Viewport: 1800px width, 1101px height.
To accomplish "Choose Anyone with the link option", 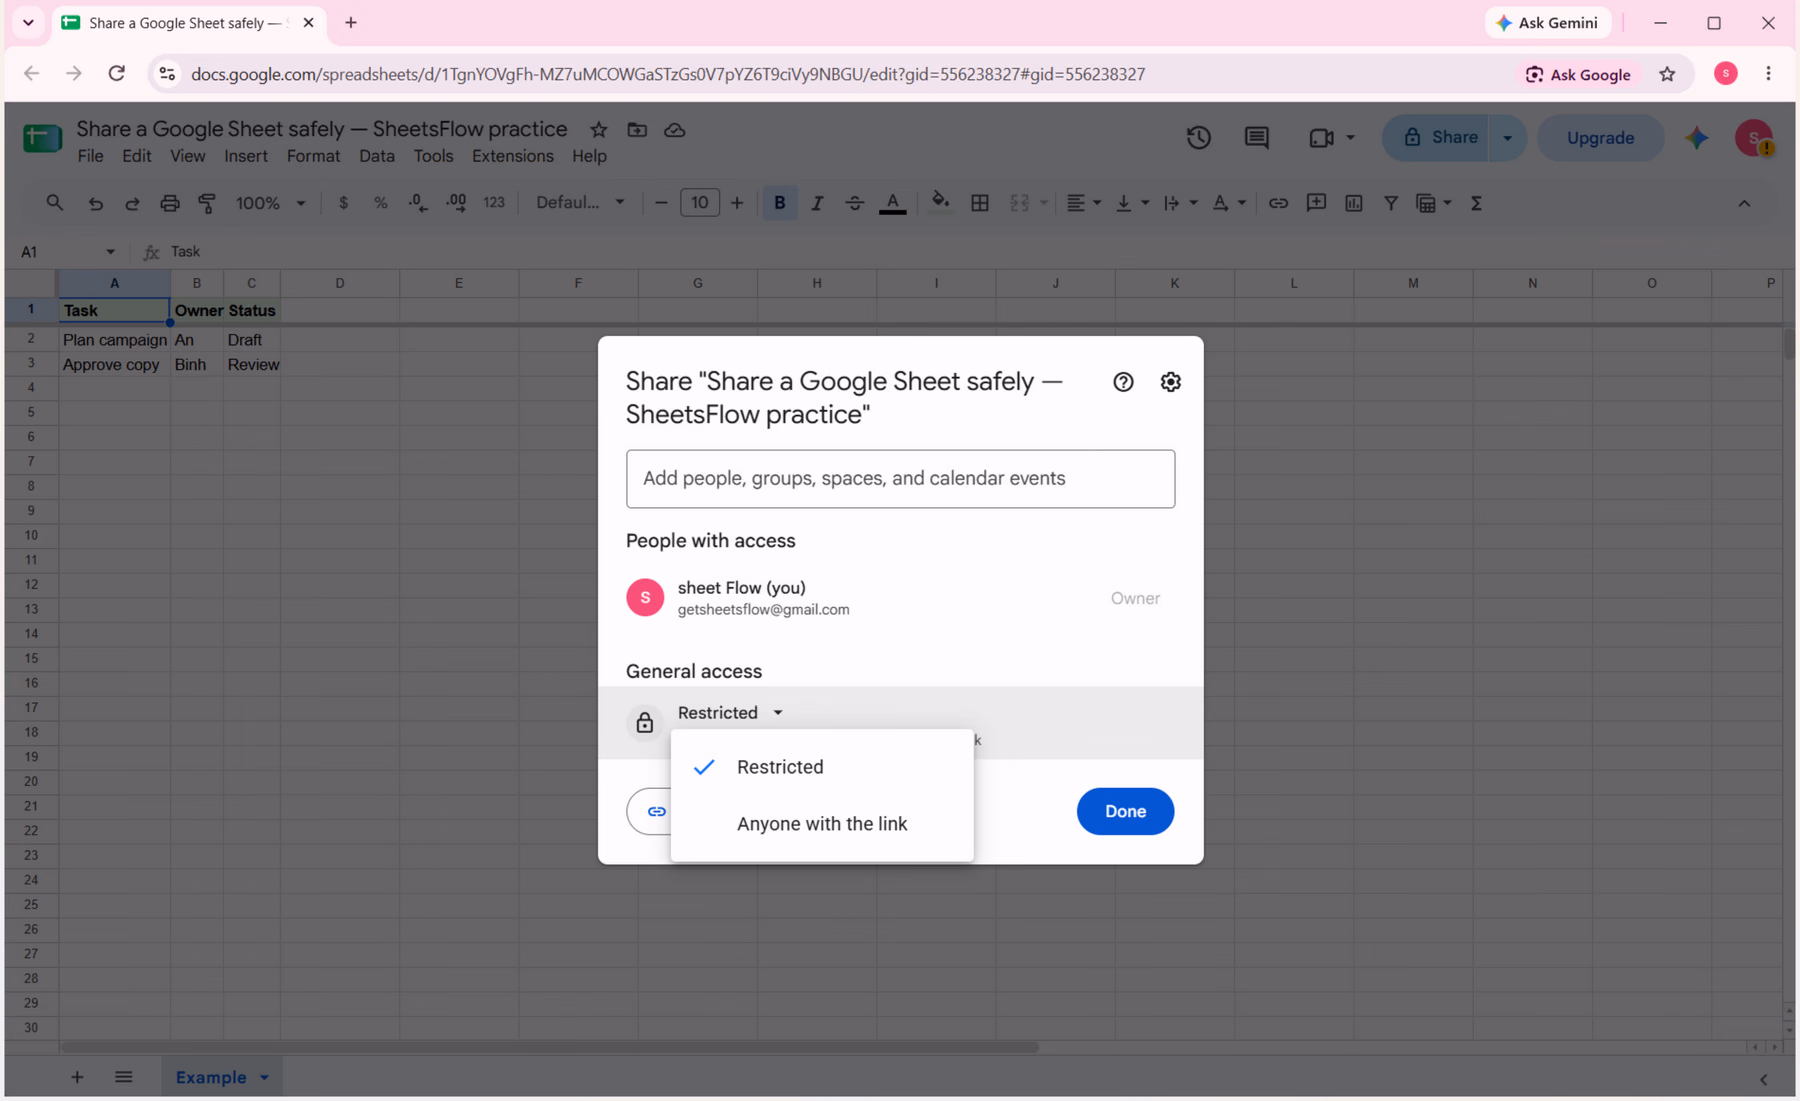I will (x=822, y=824).
